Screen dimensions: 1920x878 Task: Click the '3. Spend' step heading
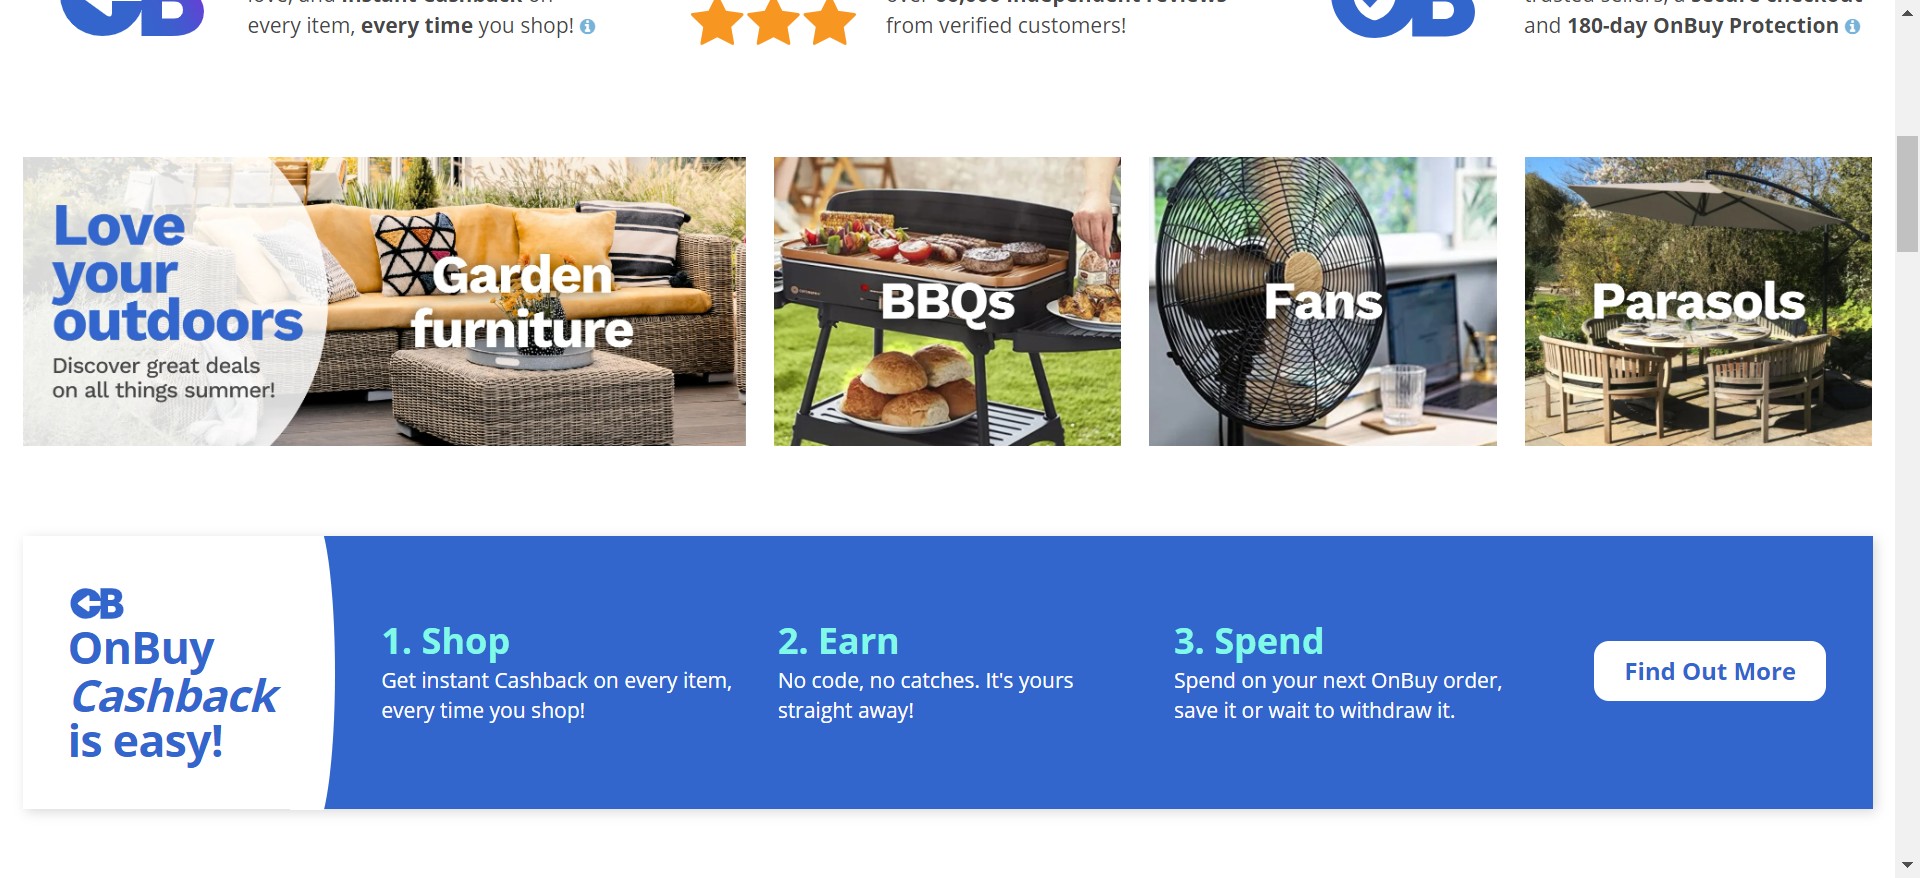(1248, 641)
